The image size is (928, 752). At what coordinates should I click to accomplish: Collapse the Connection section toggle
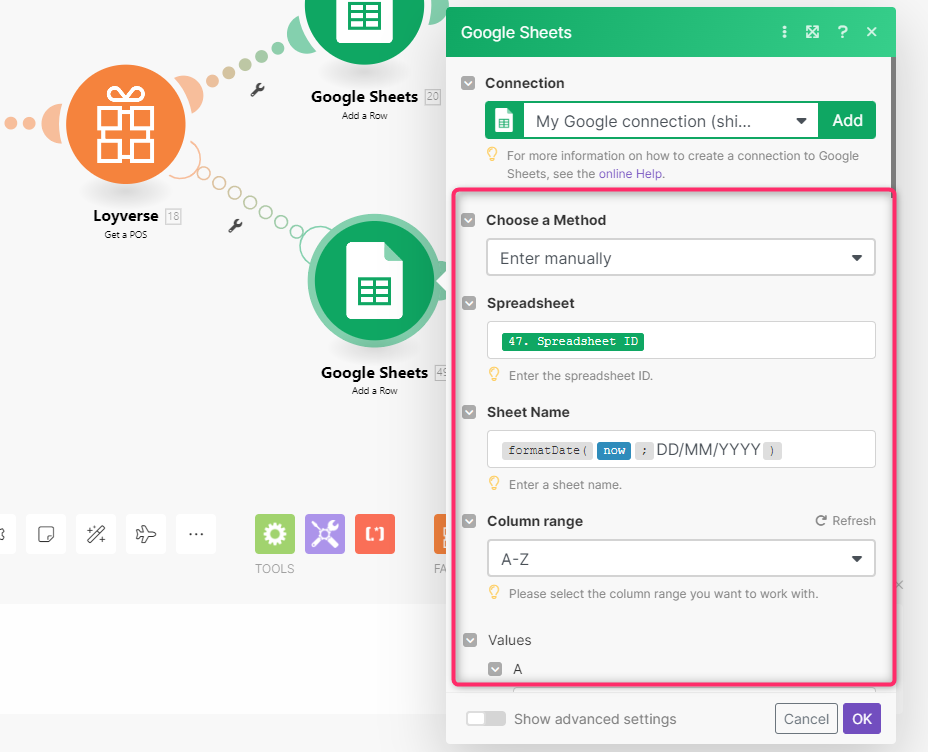[468, 83]
